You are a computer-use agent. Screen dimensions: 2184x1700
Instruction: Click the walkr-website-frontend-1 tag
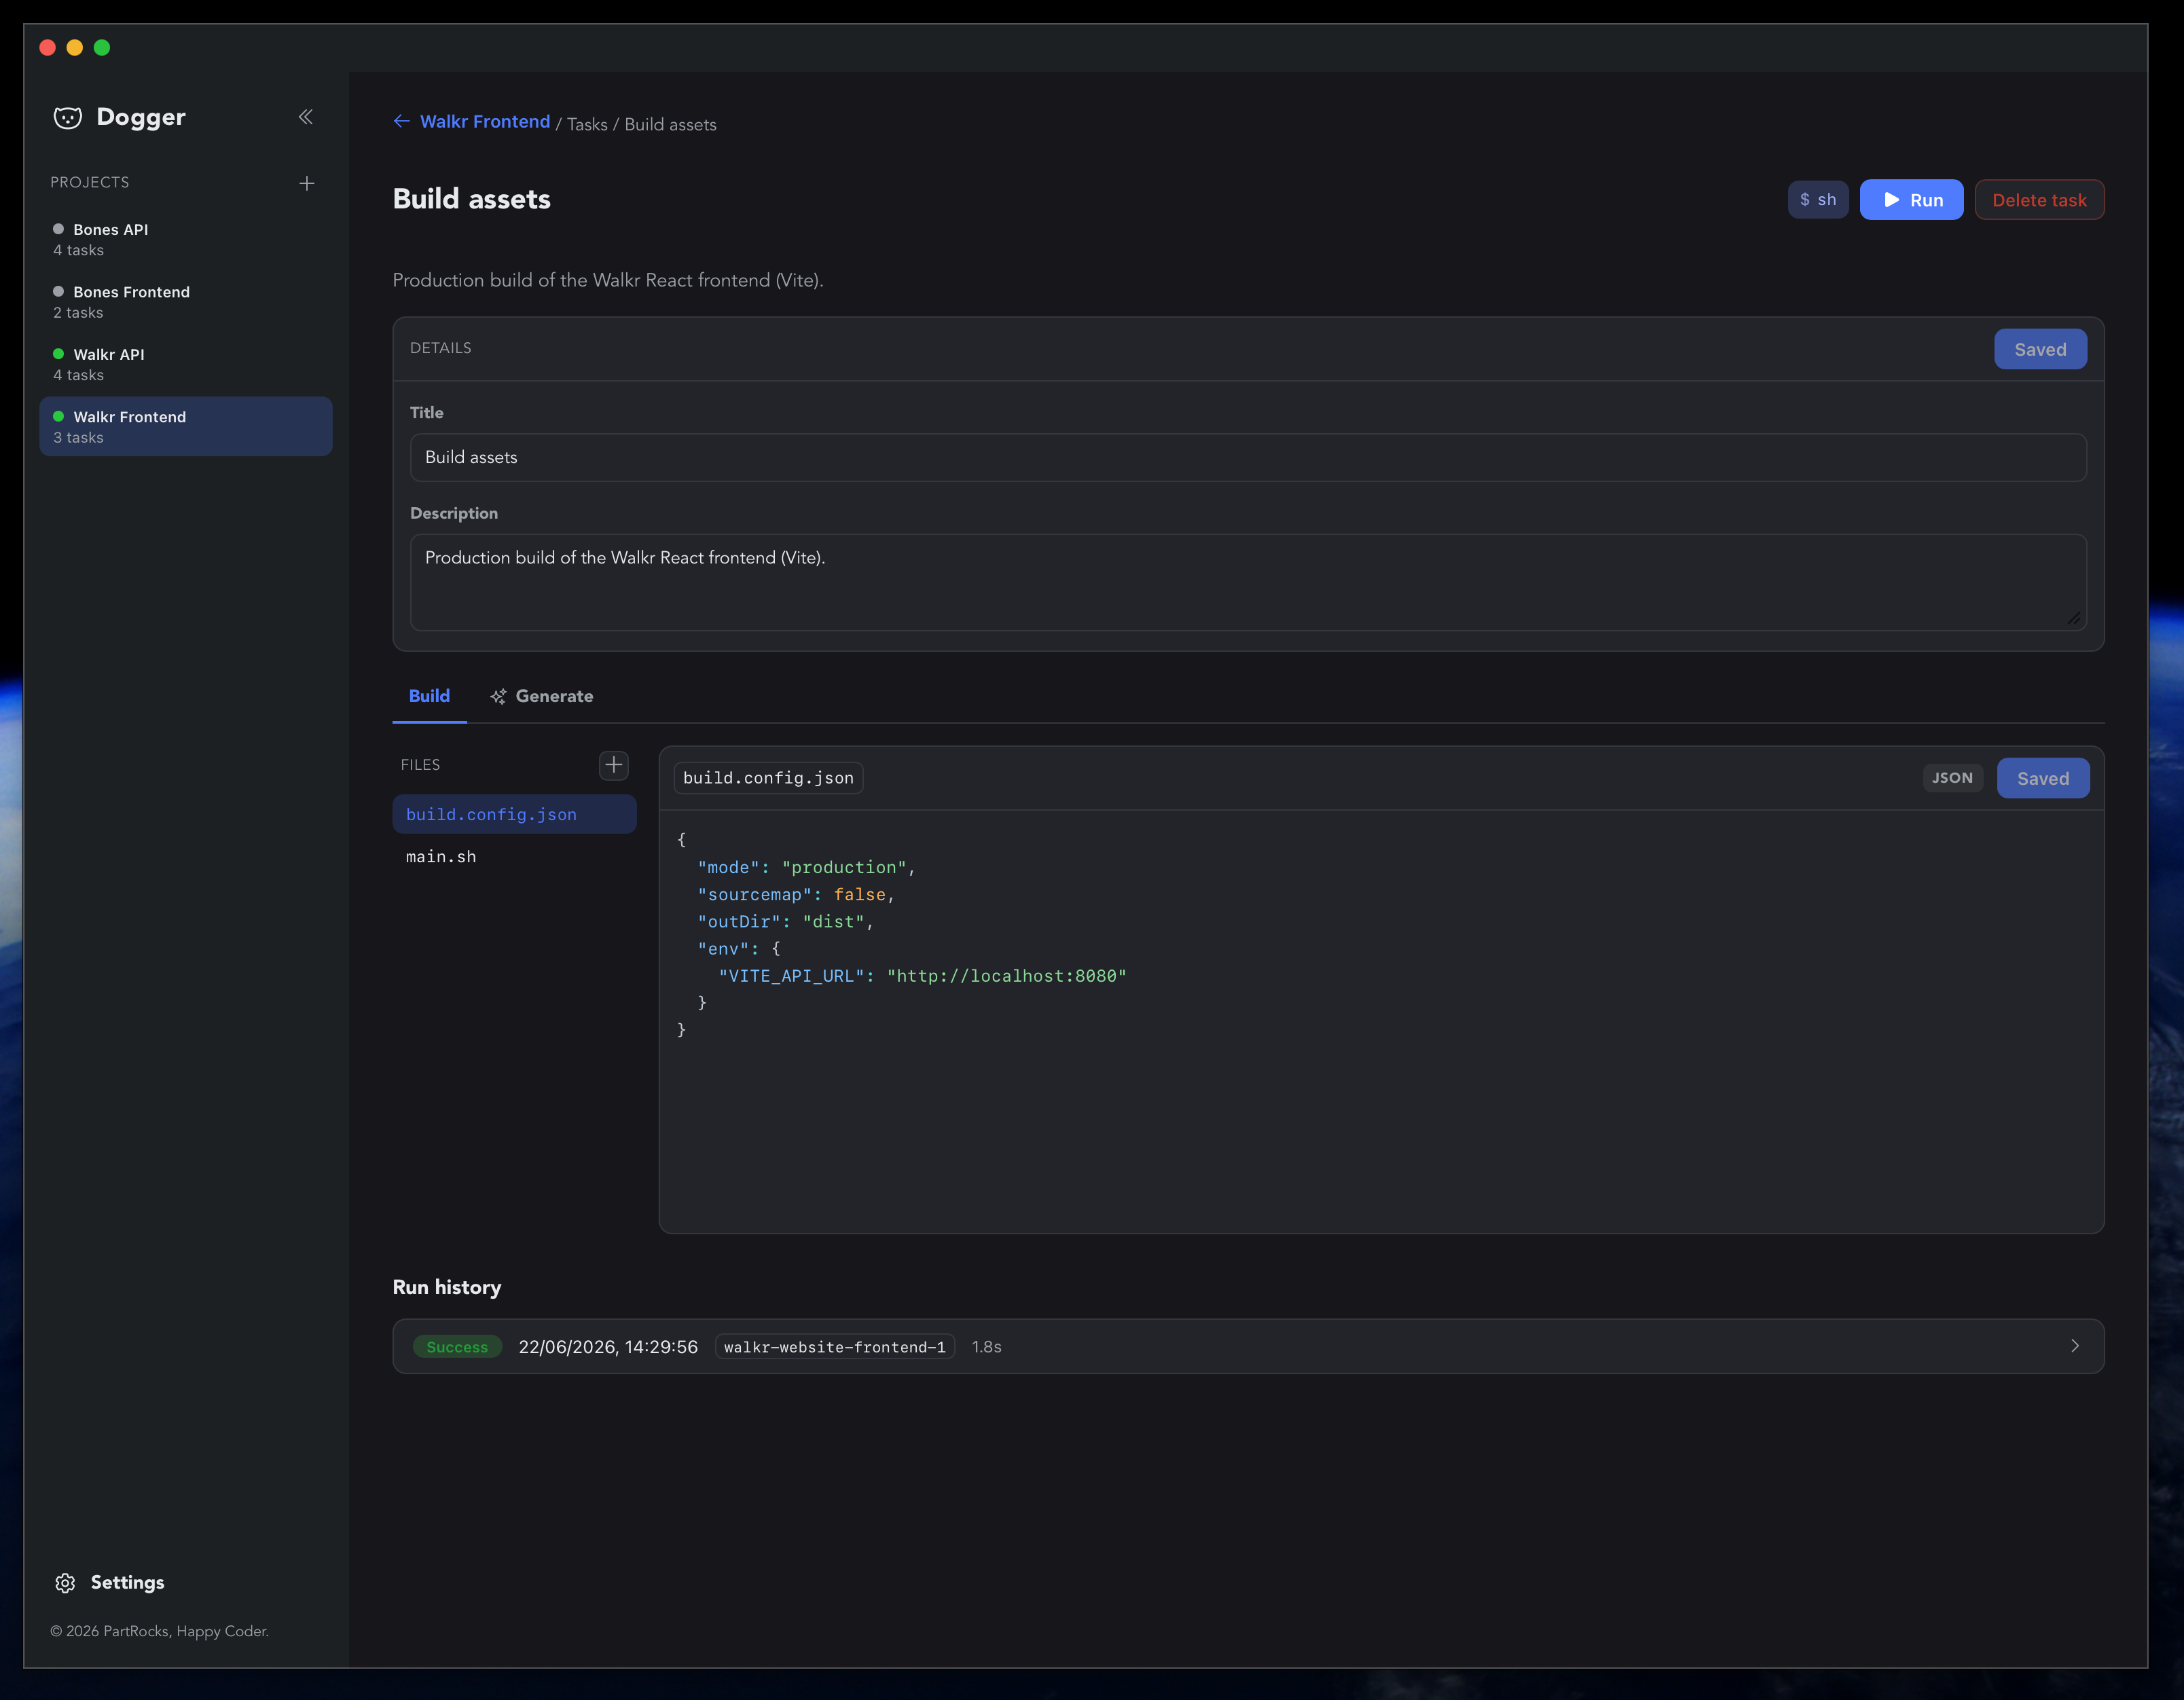pyautogui.click(x=835, y=1347)
